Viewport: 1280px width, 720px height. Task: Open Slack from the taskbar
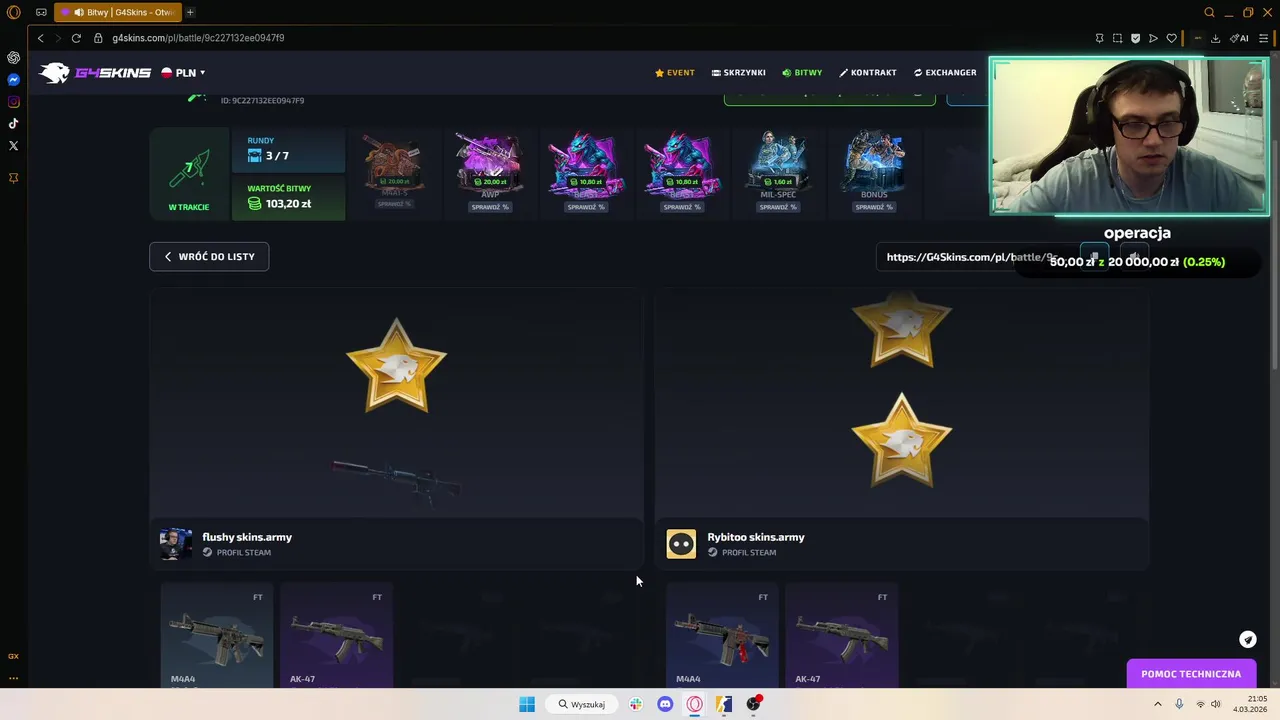635,704
